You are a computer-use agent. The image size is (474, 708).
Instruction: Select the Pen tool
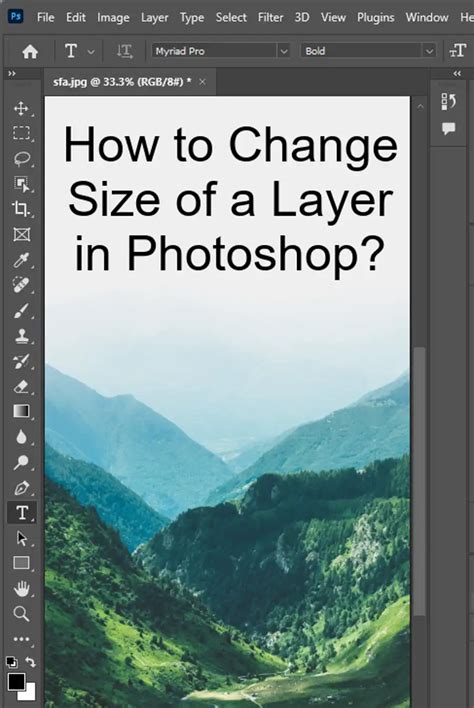(x=21, y=488)
